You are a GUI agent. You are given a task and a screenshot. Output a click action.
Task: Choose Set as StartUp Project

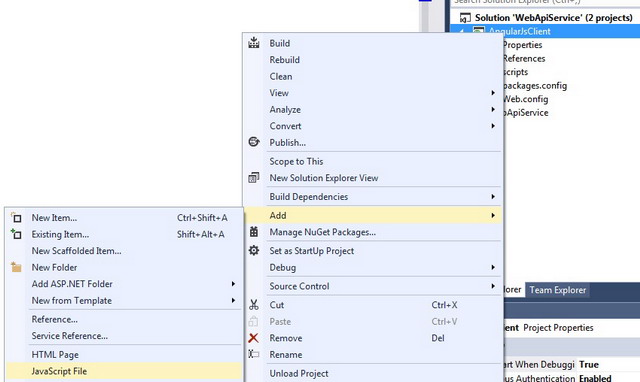click(373, 251)
